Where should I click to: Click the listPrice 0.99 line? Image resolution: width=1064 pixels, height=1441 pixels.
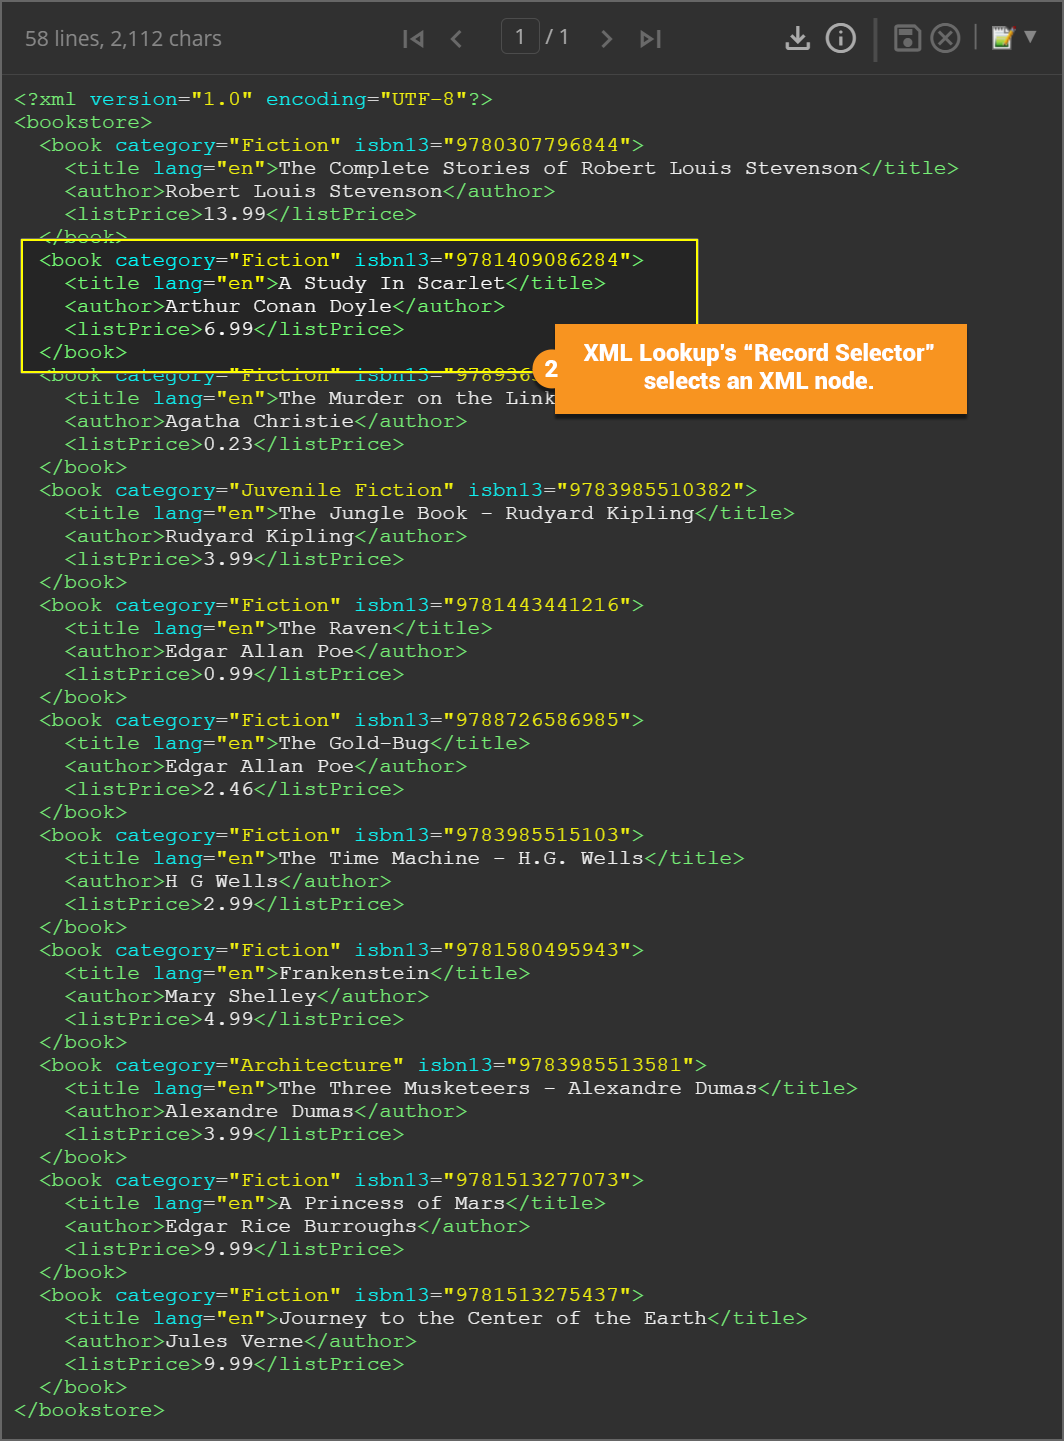coord(234,674)
